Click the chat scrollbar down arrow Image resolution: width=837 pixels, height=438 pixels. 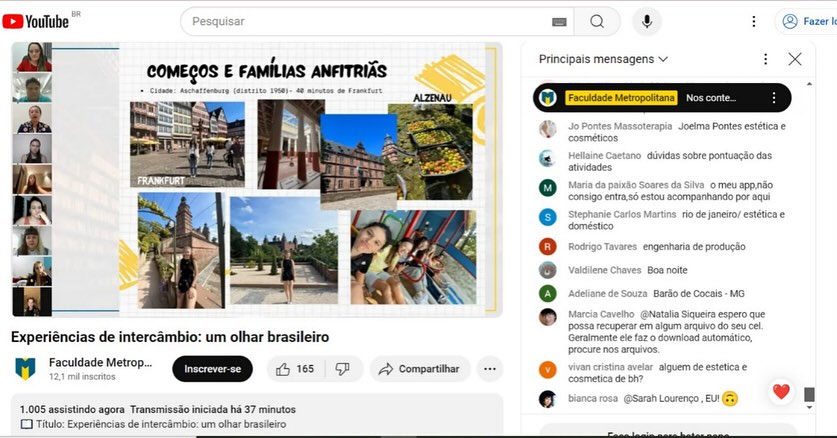(x=809, y=408)
